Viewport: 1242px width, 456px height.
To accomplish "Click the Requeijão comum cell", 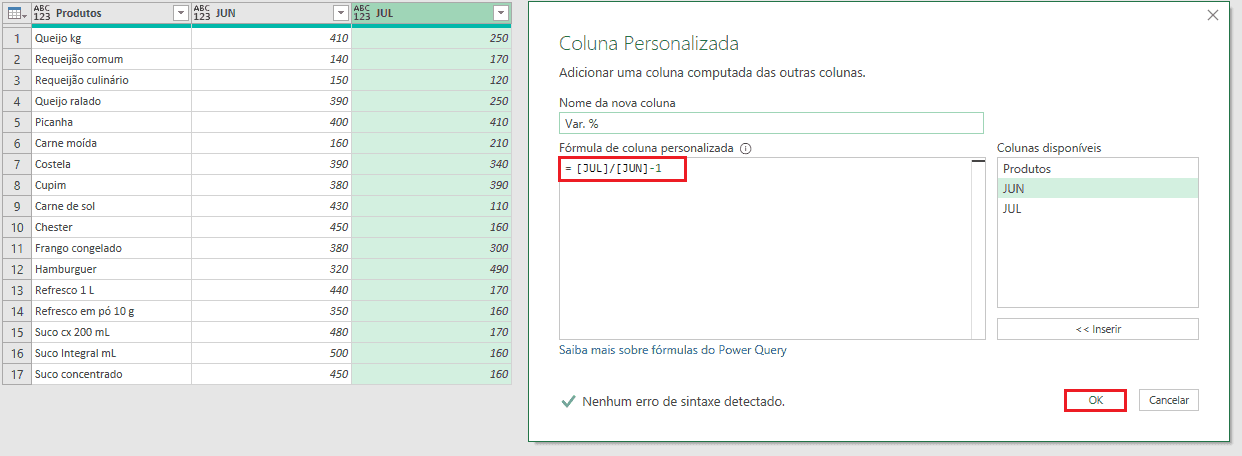I will pyautogui.click(x=111, y=59).
